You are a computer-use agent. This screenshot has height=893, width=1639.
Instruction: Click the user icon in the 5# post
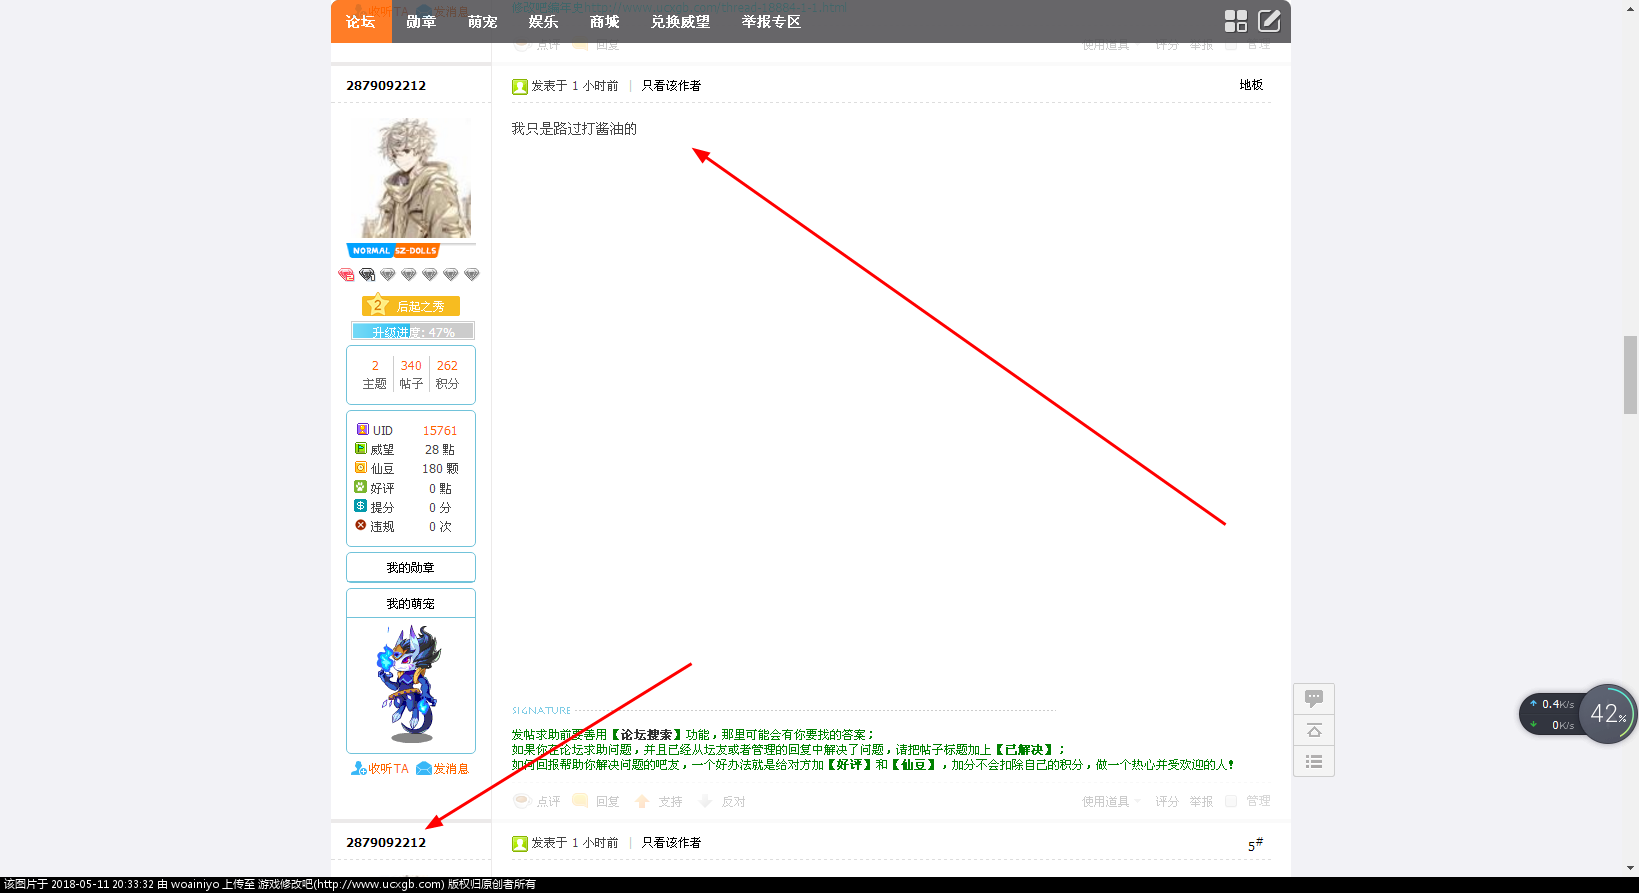click(520, 844)
